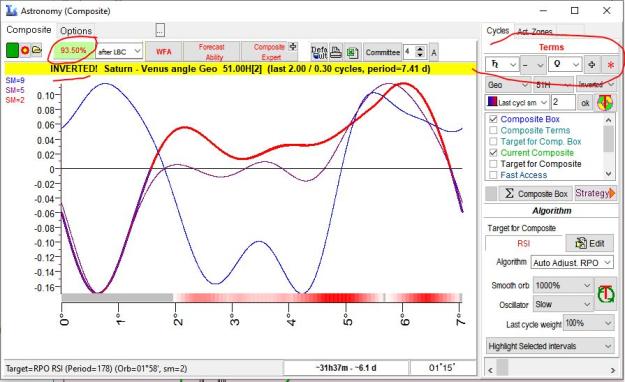The width and height of the screenshot is (625, 382).
Task: Click the Committee button
Action: coord(383,52)
